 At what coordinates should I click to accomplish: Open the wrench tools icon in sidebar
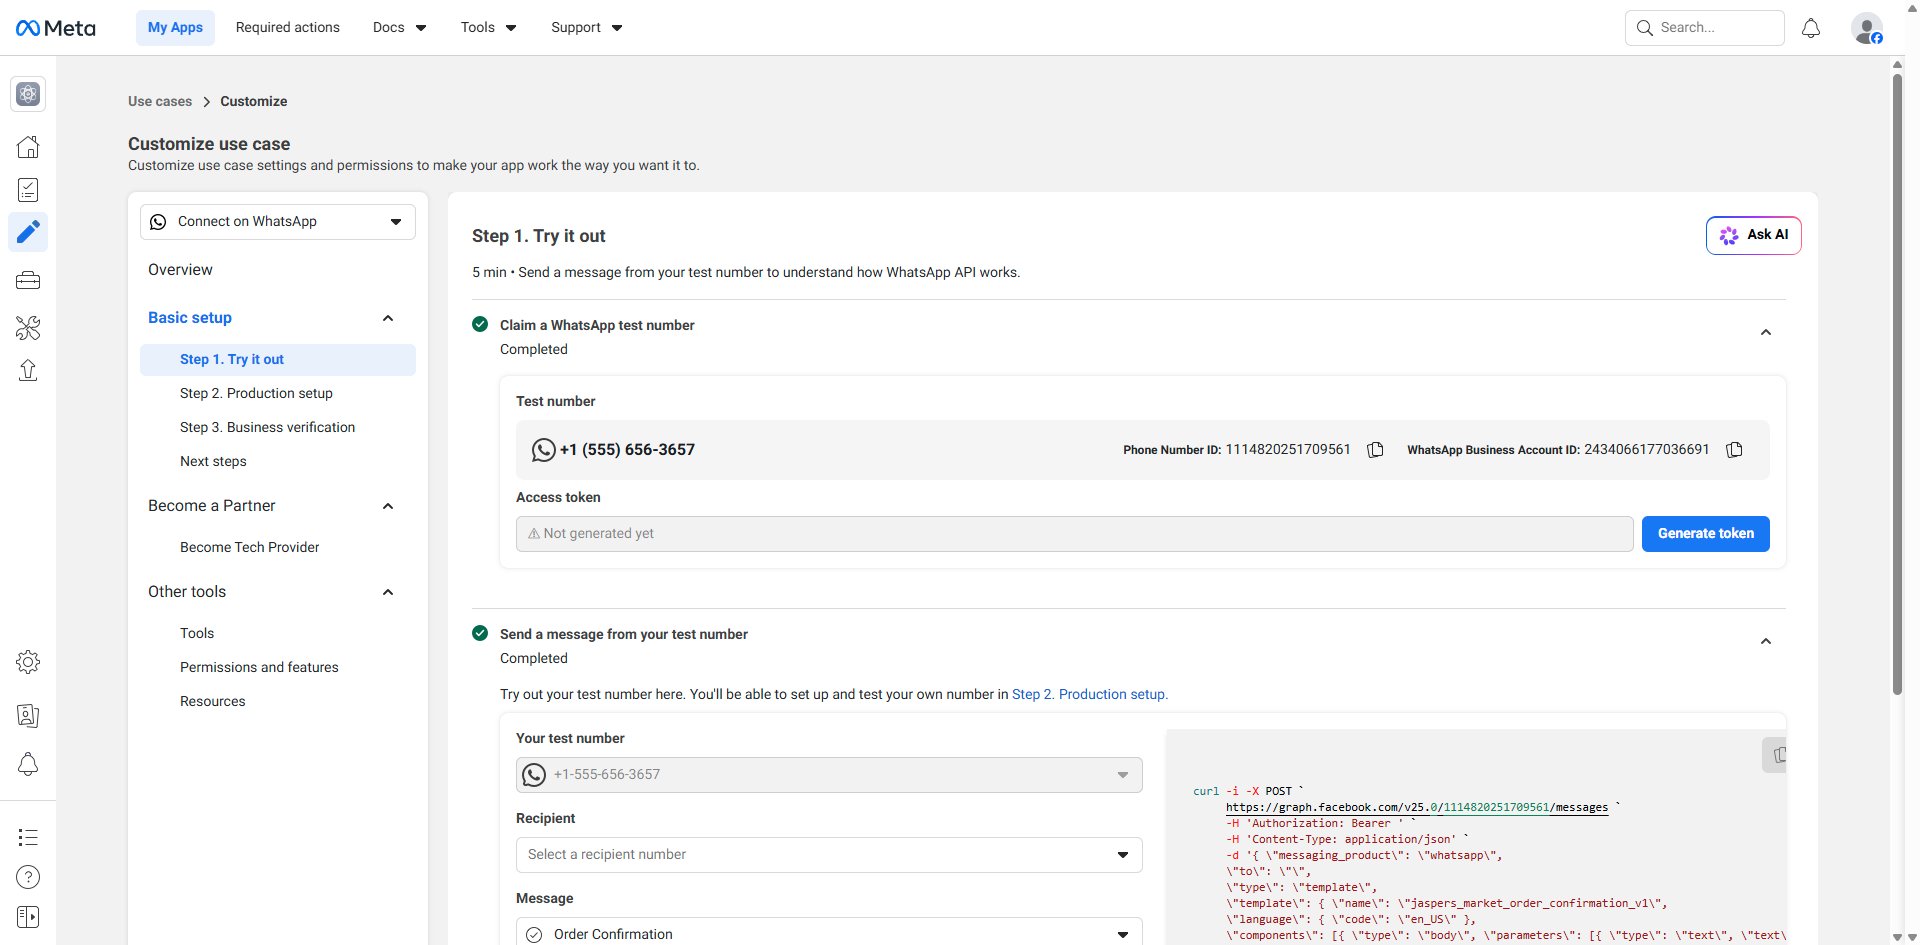[x=28, y=327]
